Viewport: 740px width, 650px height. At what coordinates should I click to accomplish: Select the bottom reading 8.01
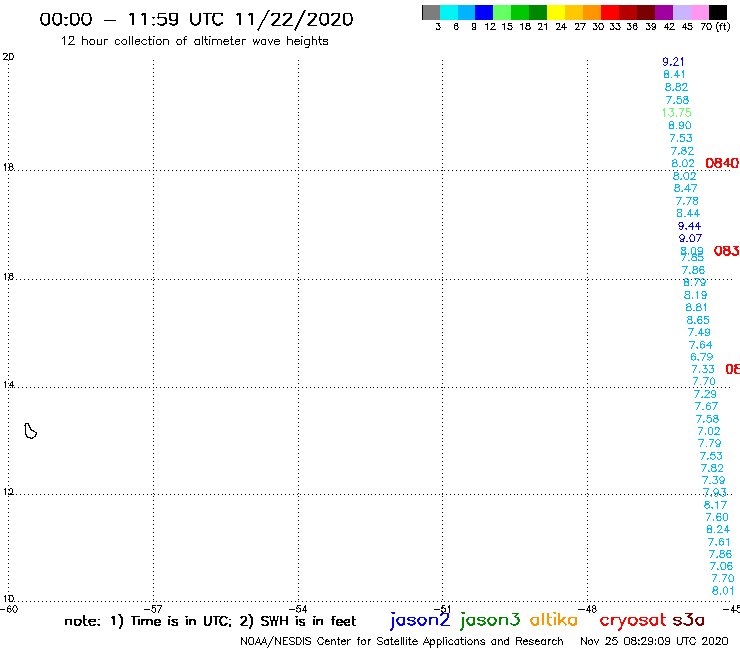[723, 591]
